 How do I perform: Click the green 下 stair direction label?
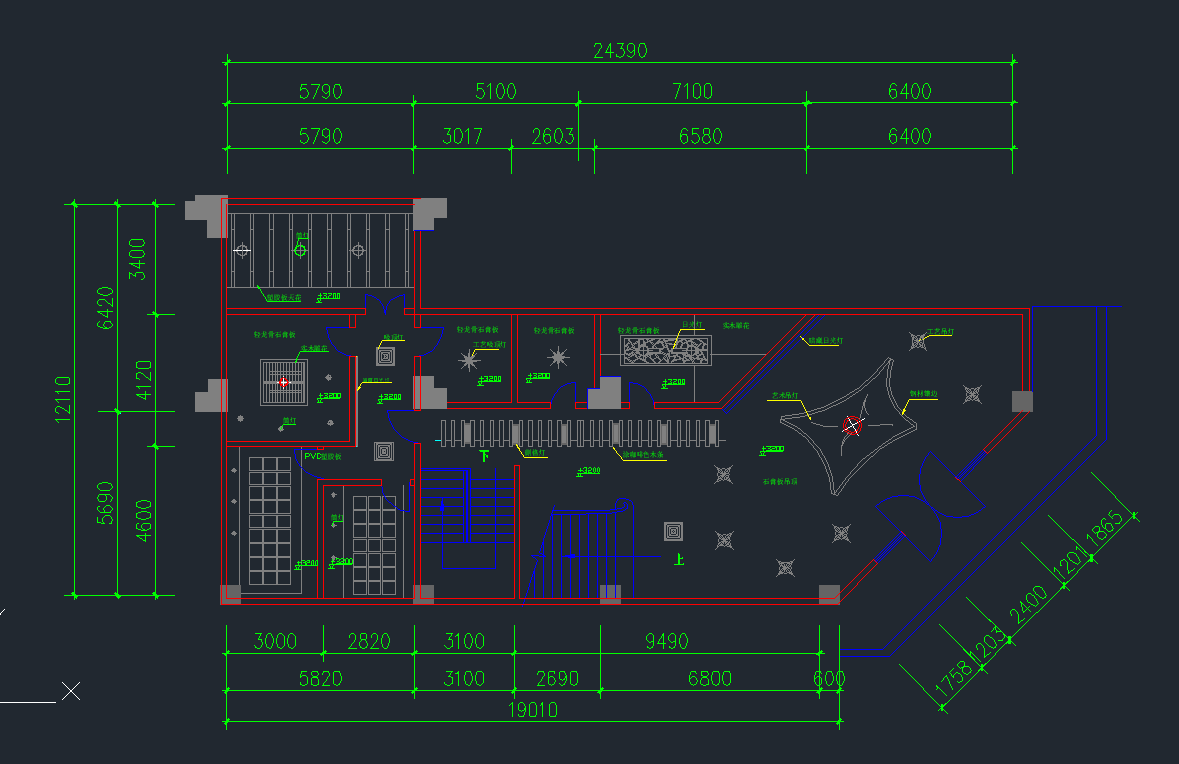point(484,456)
